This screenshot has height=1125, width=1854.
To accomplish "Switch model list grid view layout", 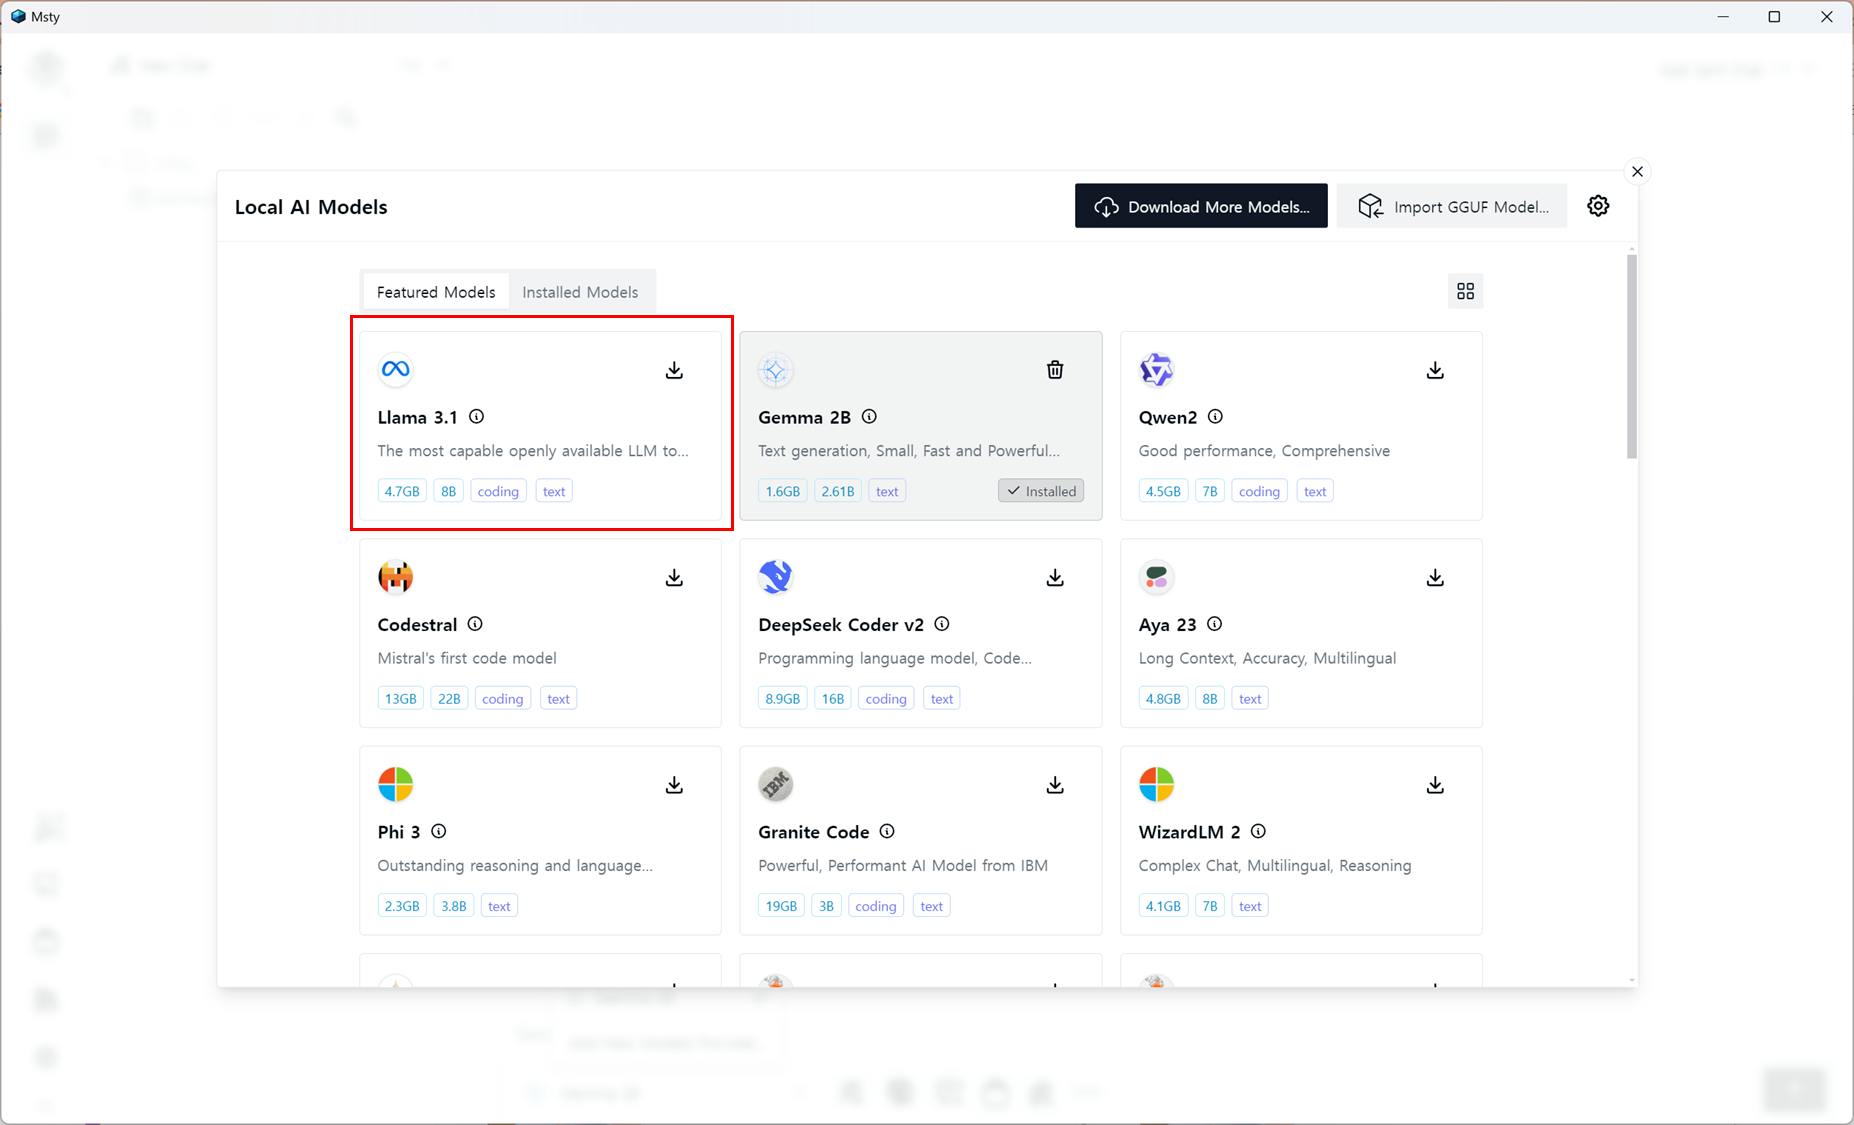I will tap(1465, 291).
